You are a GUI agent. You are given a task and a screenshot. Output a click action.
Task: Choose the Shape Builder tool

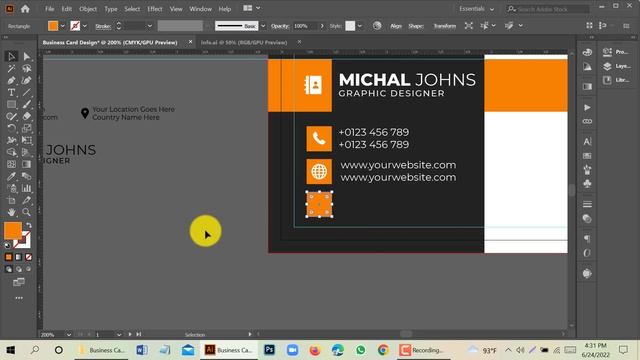pos(11,152)
